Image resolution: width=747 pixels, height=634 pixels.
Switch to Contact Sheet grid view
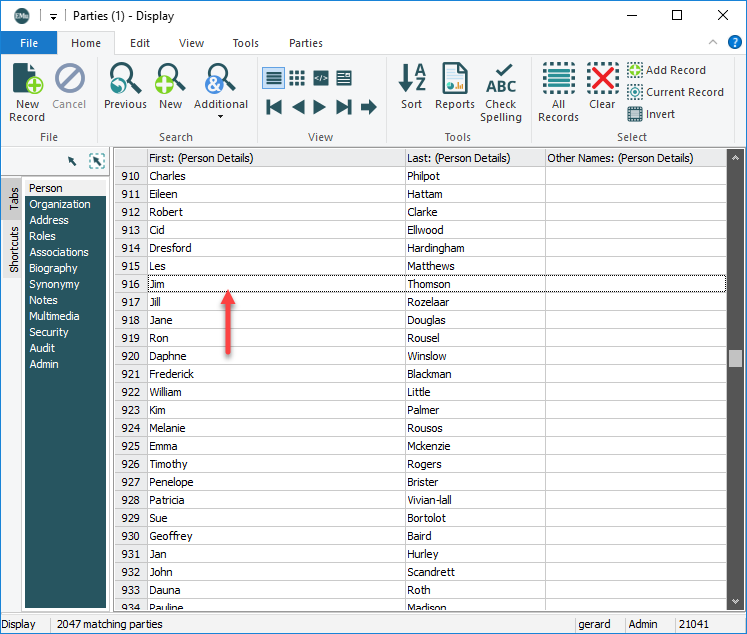[297, 78]
